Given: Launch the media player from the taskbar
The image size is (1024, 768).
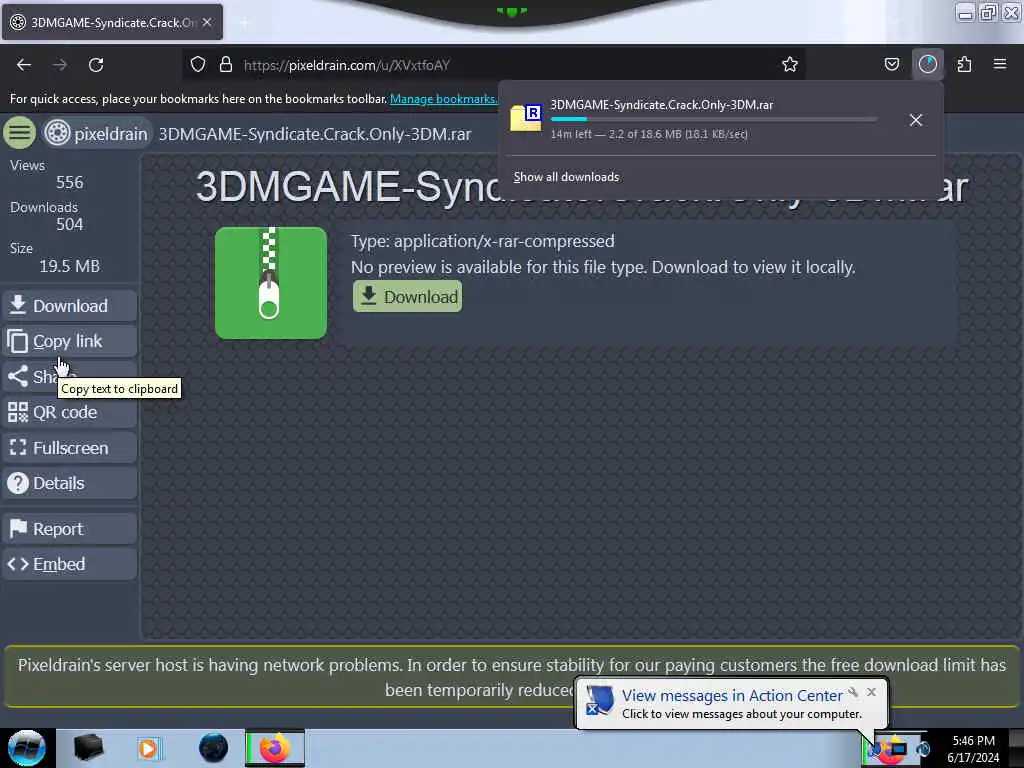Looking at the screenshot, I should (148, 748).
